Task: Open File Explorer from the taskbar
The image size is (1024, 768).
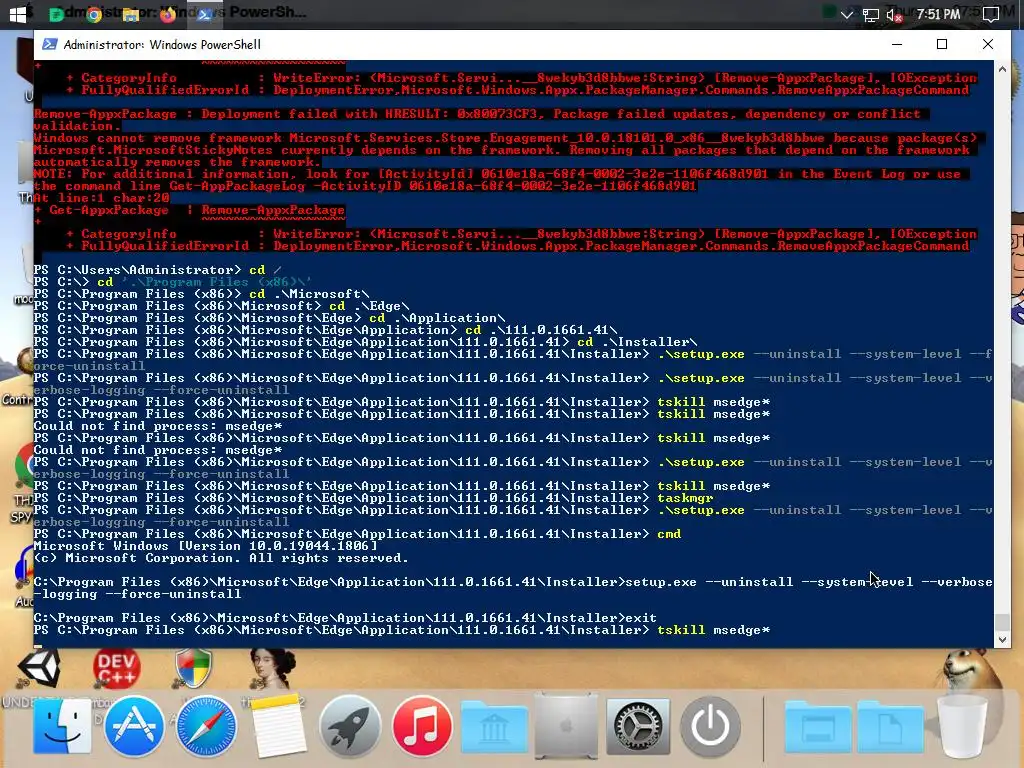Action: (x=131, y=14)
